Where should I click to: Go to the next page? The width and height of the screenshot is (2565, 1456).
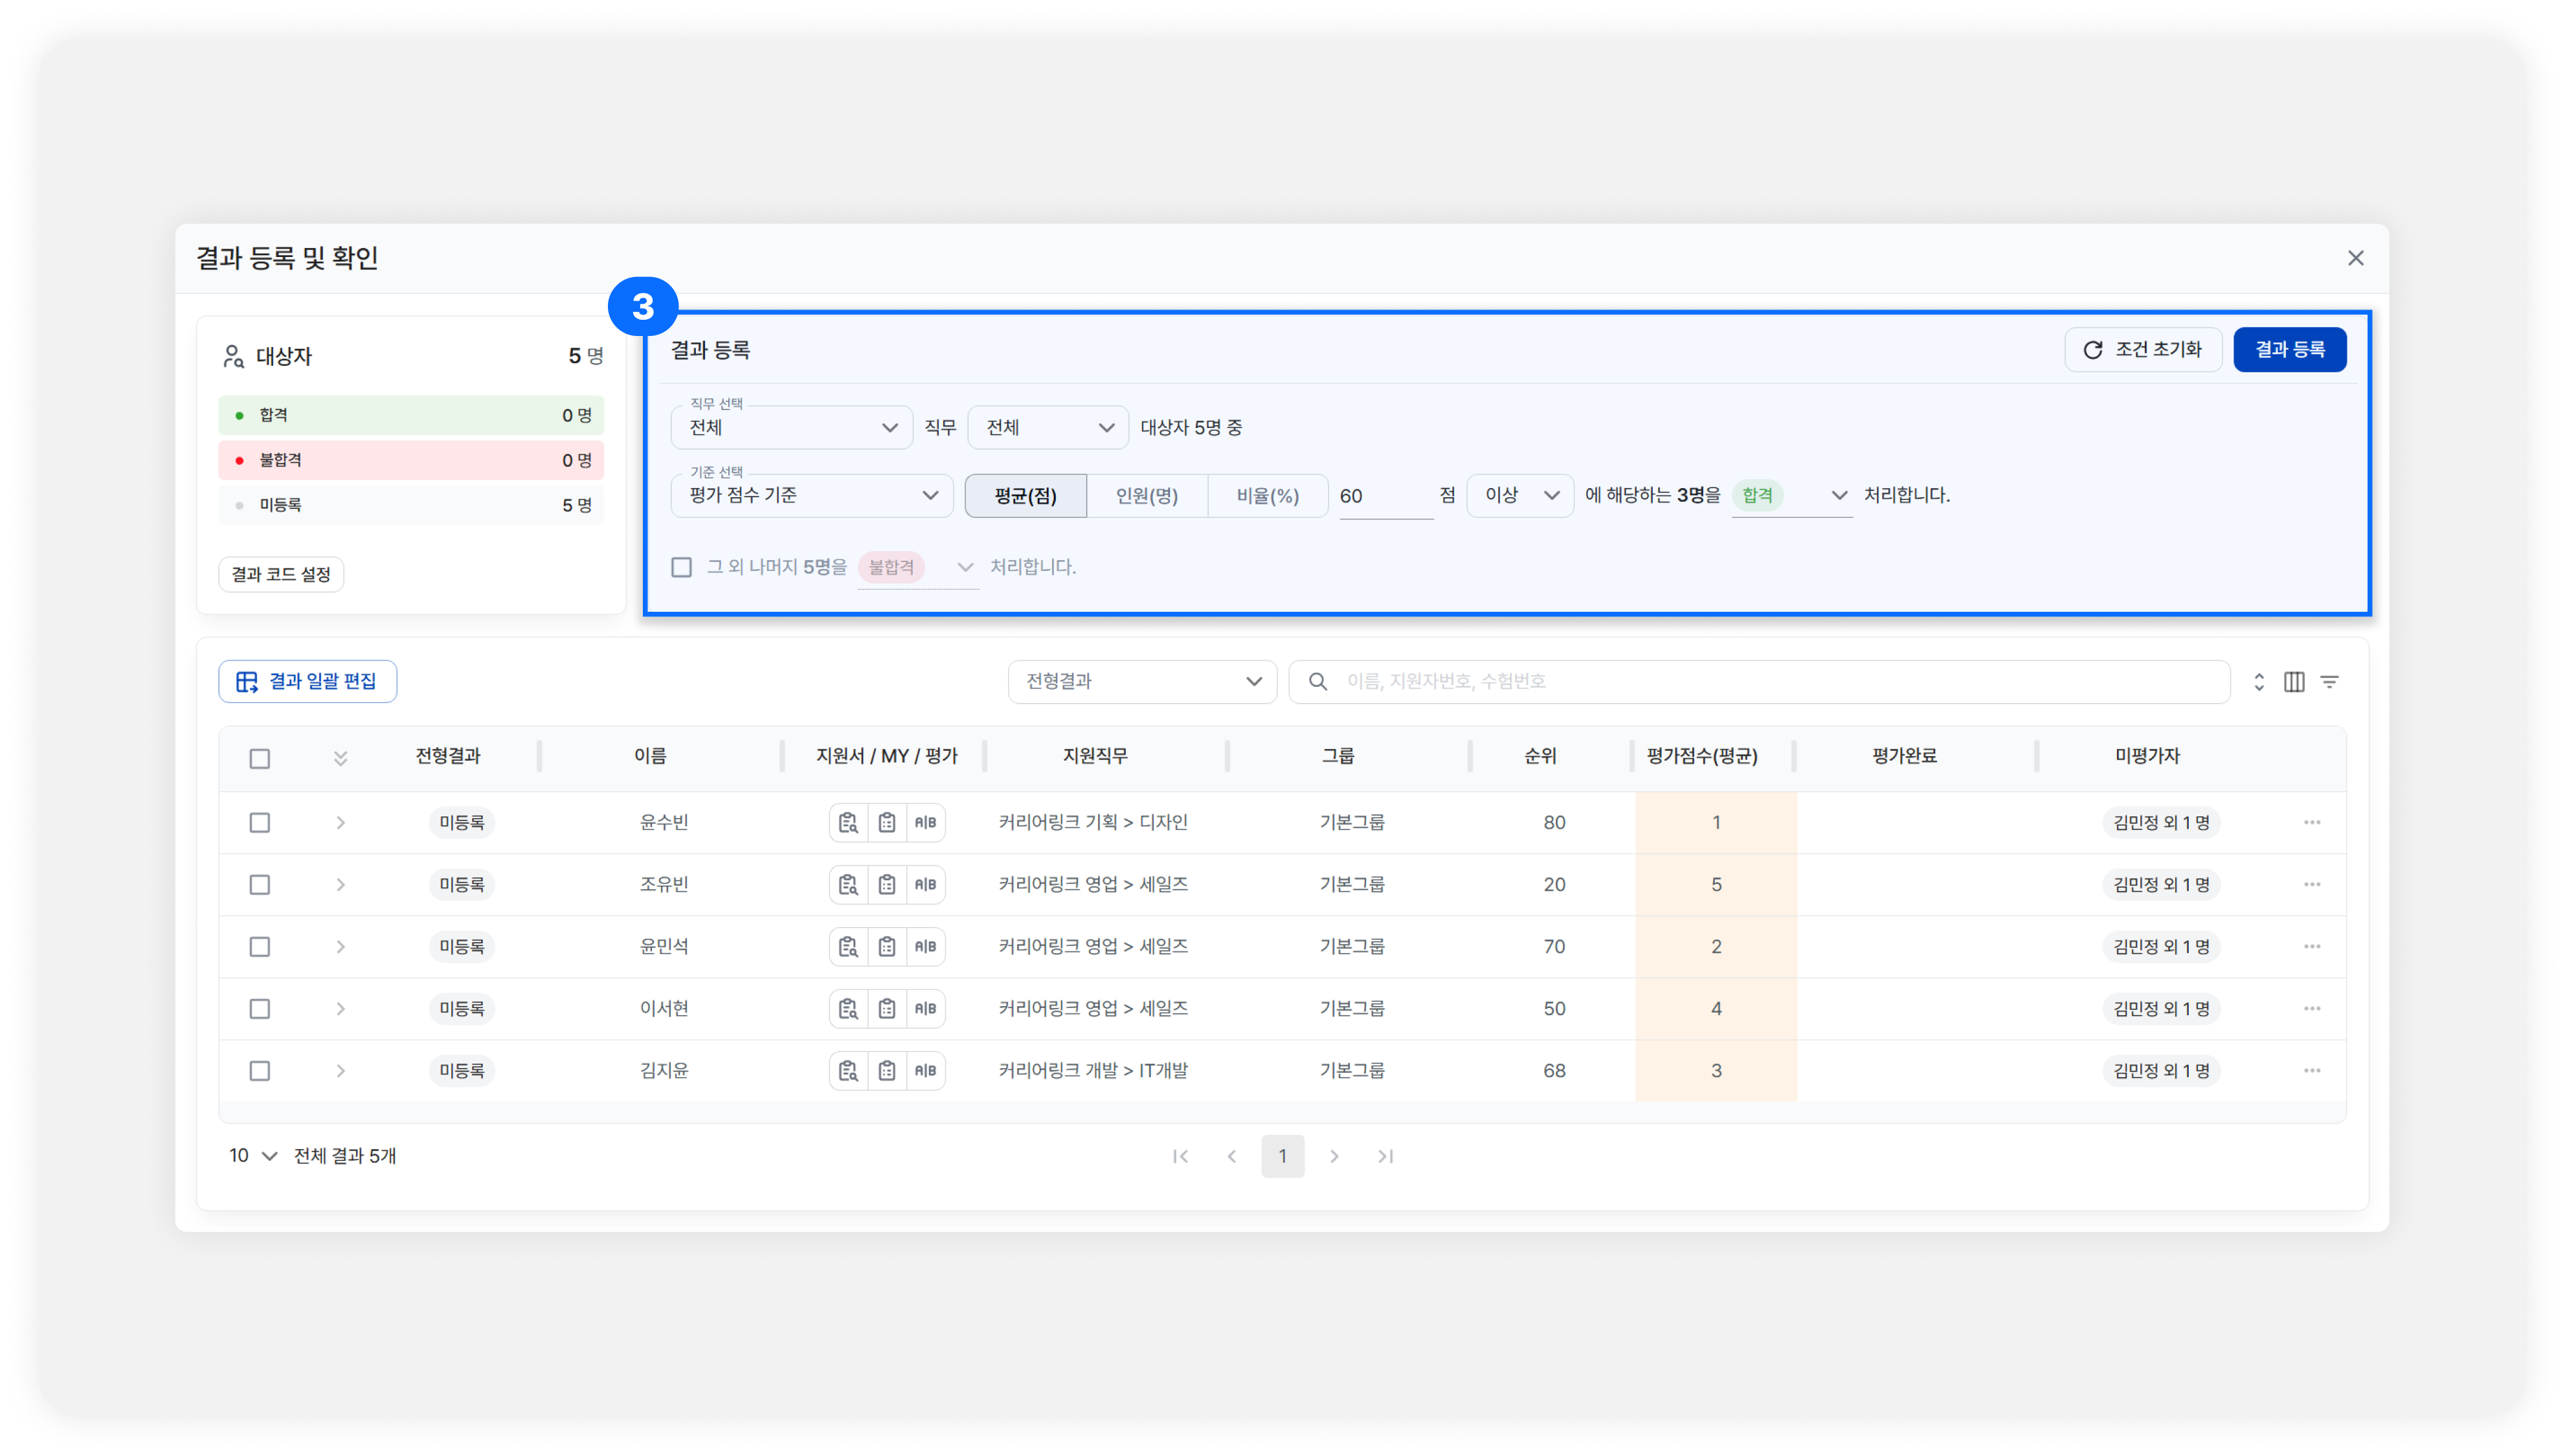[x=1334, y=1156]
